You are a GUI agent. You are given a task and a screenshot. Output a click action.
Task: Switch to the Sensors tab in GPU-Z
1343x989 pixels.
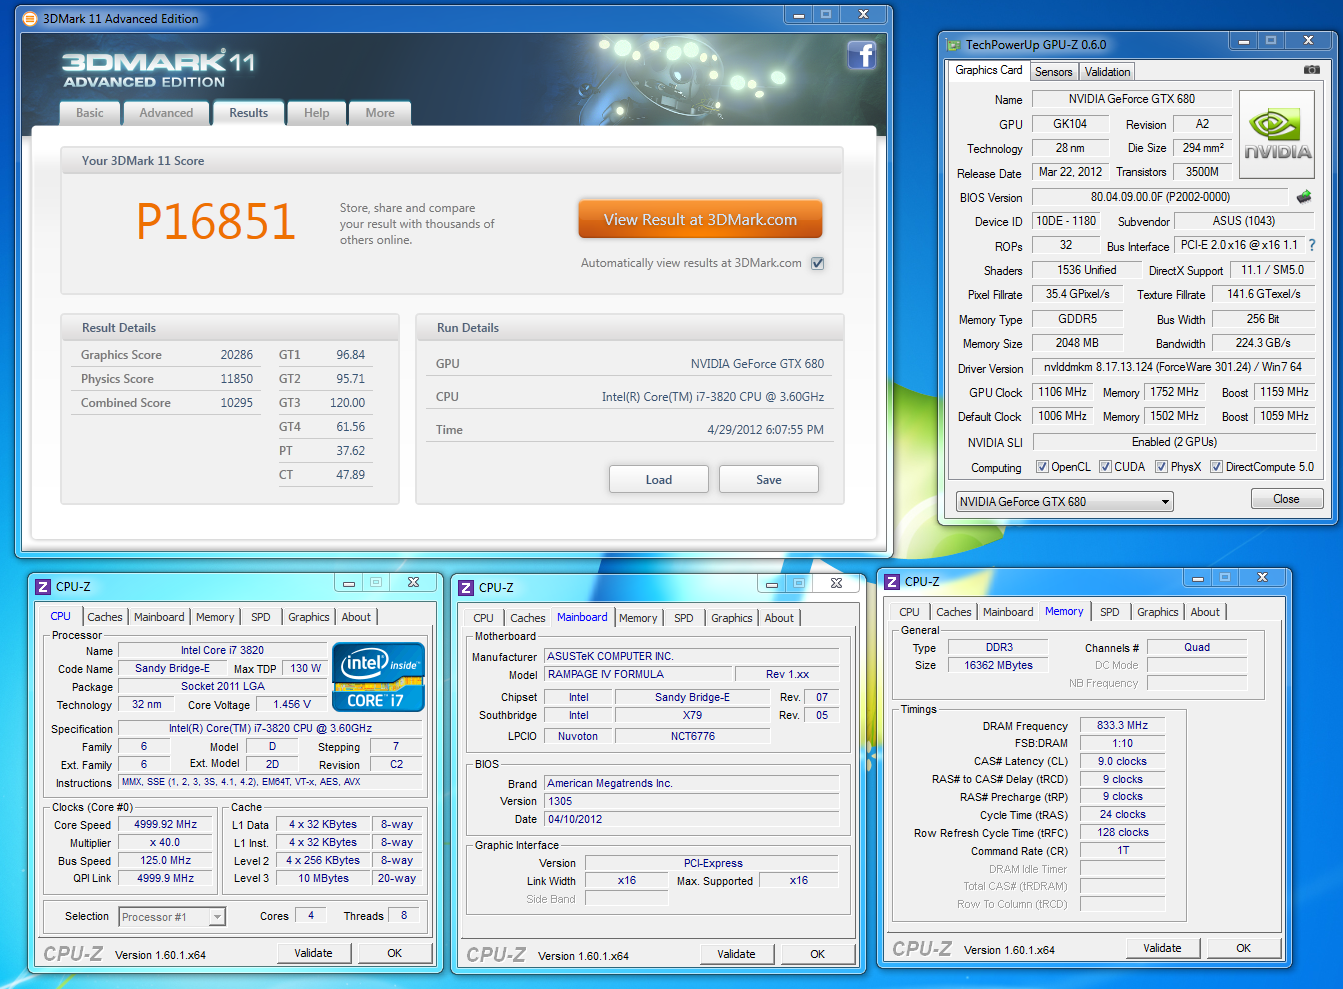(1053, 72)
